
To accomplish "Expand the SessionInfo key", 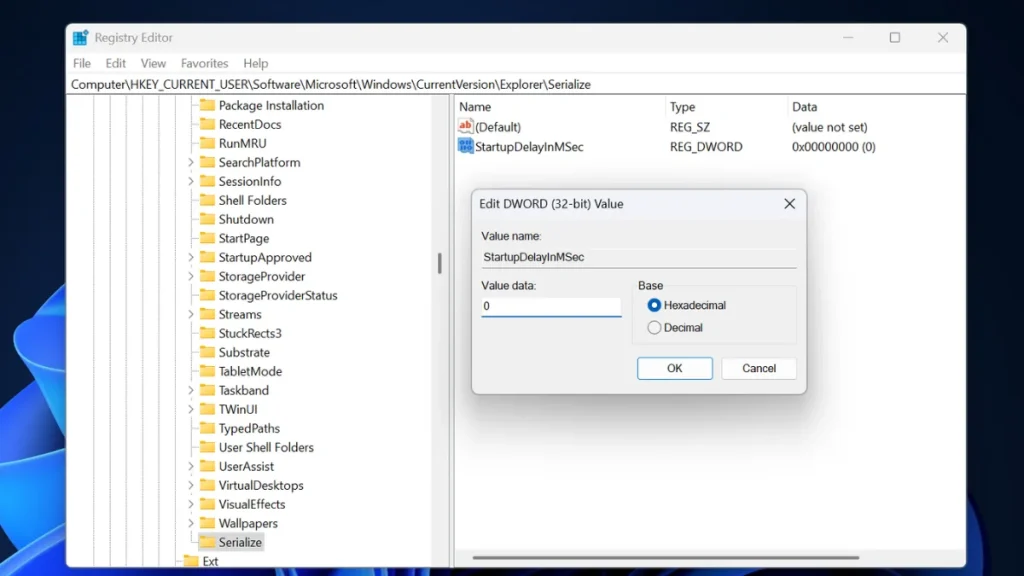I will [191, 181].
